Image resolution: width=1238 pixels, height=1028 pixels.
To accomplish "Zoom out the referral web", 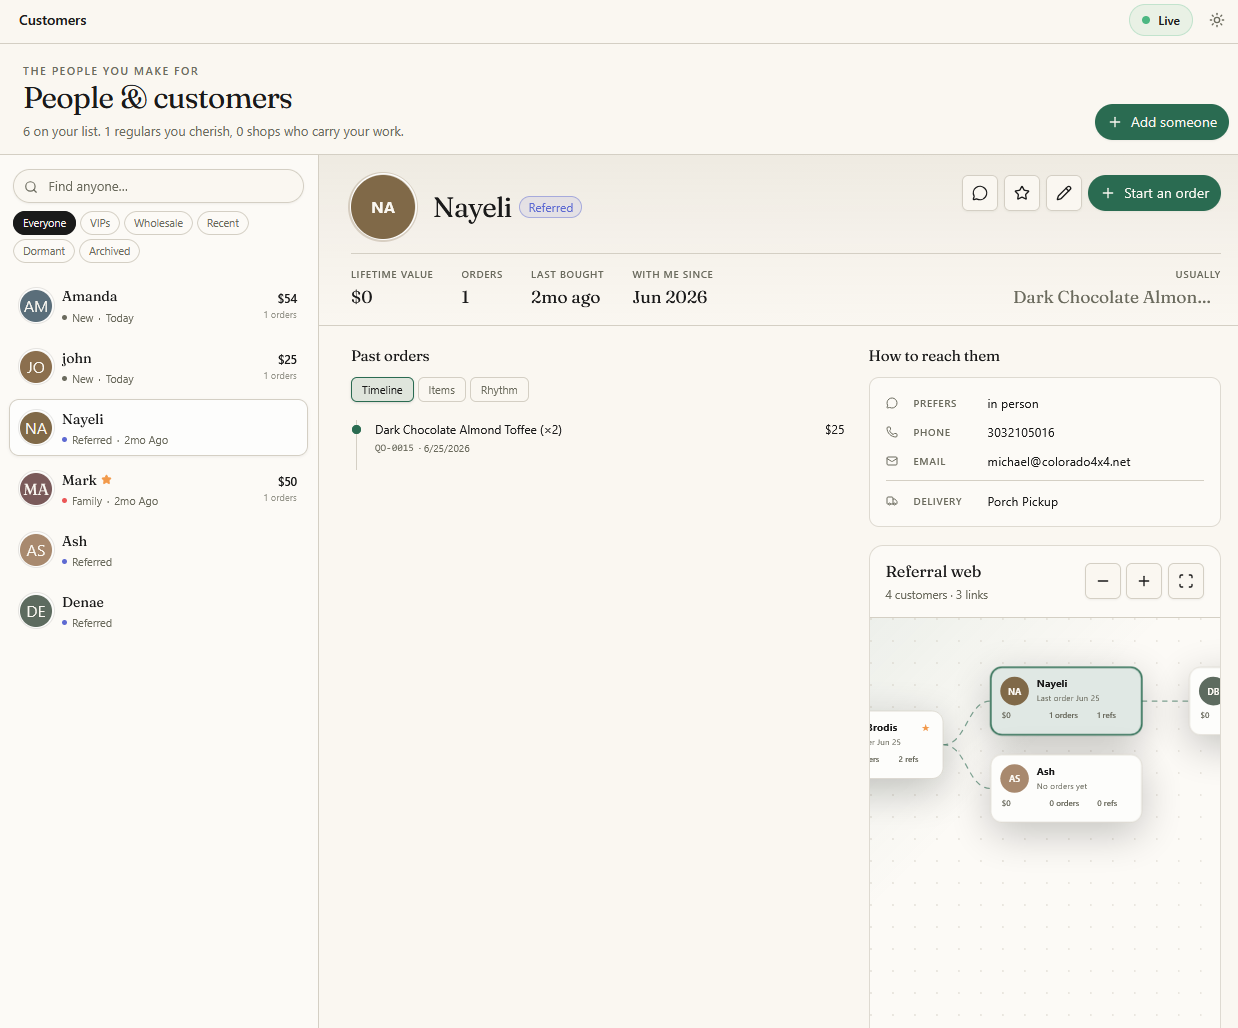I will pyautogui.click(x=1103, y=581).
